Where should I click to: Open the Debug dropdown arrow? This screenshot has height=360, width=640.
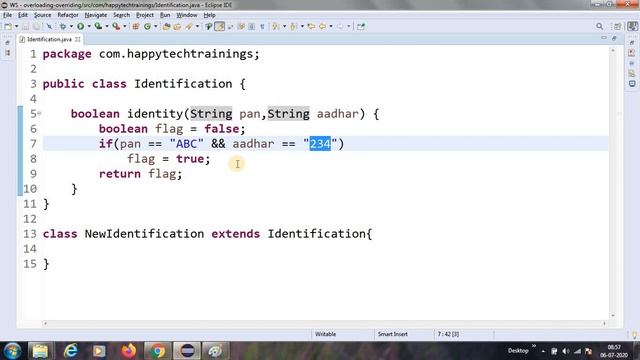[71, 27]
